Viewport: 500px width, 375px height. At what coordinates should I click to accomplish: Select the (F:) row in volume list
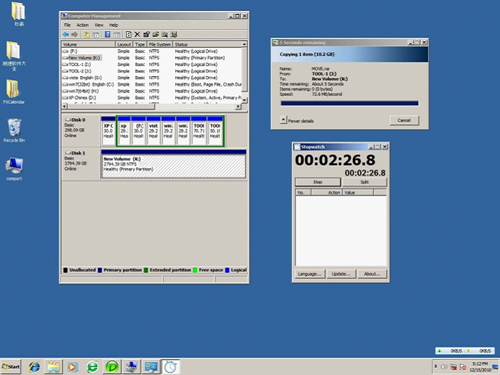click(152, 51)
